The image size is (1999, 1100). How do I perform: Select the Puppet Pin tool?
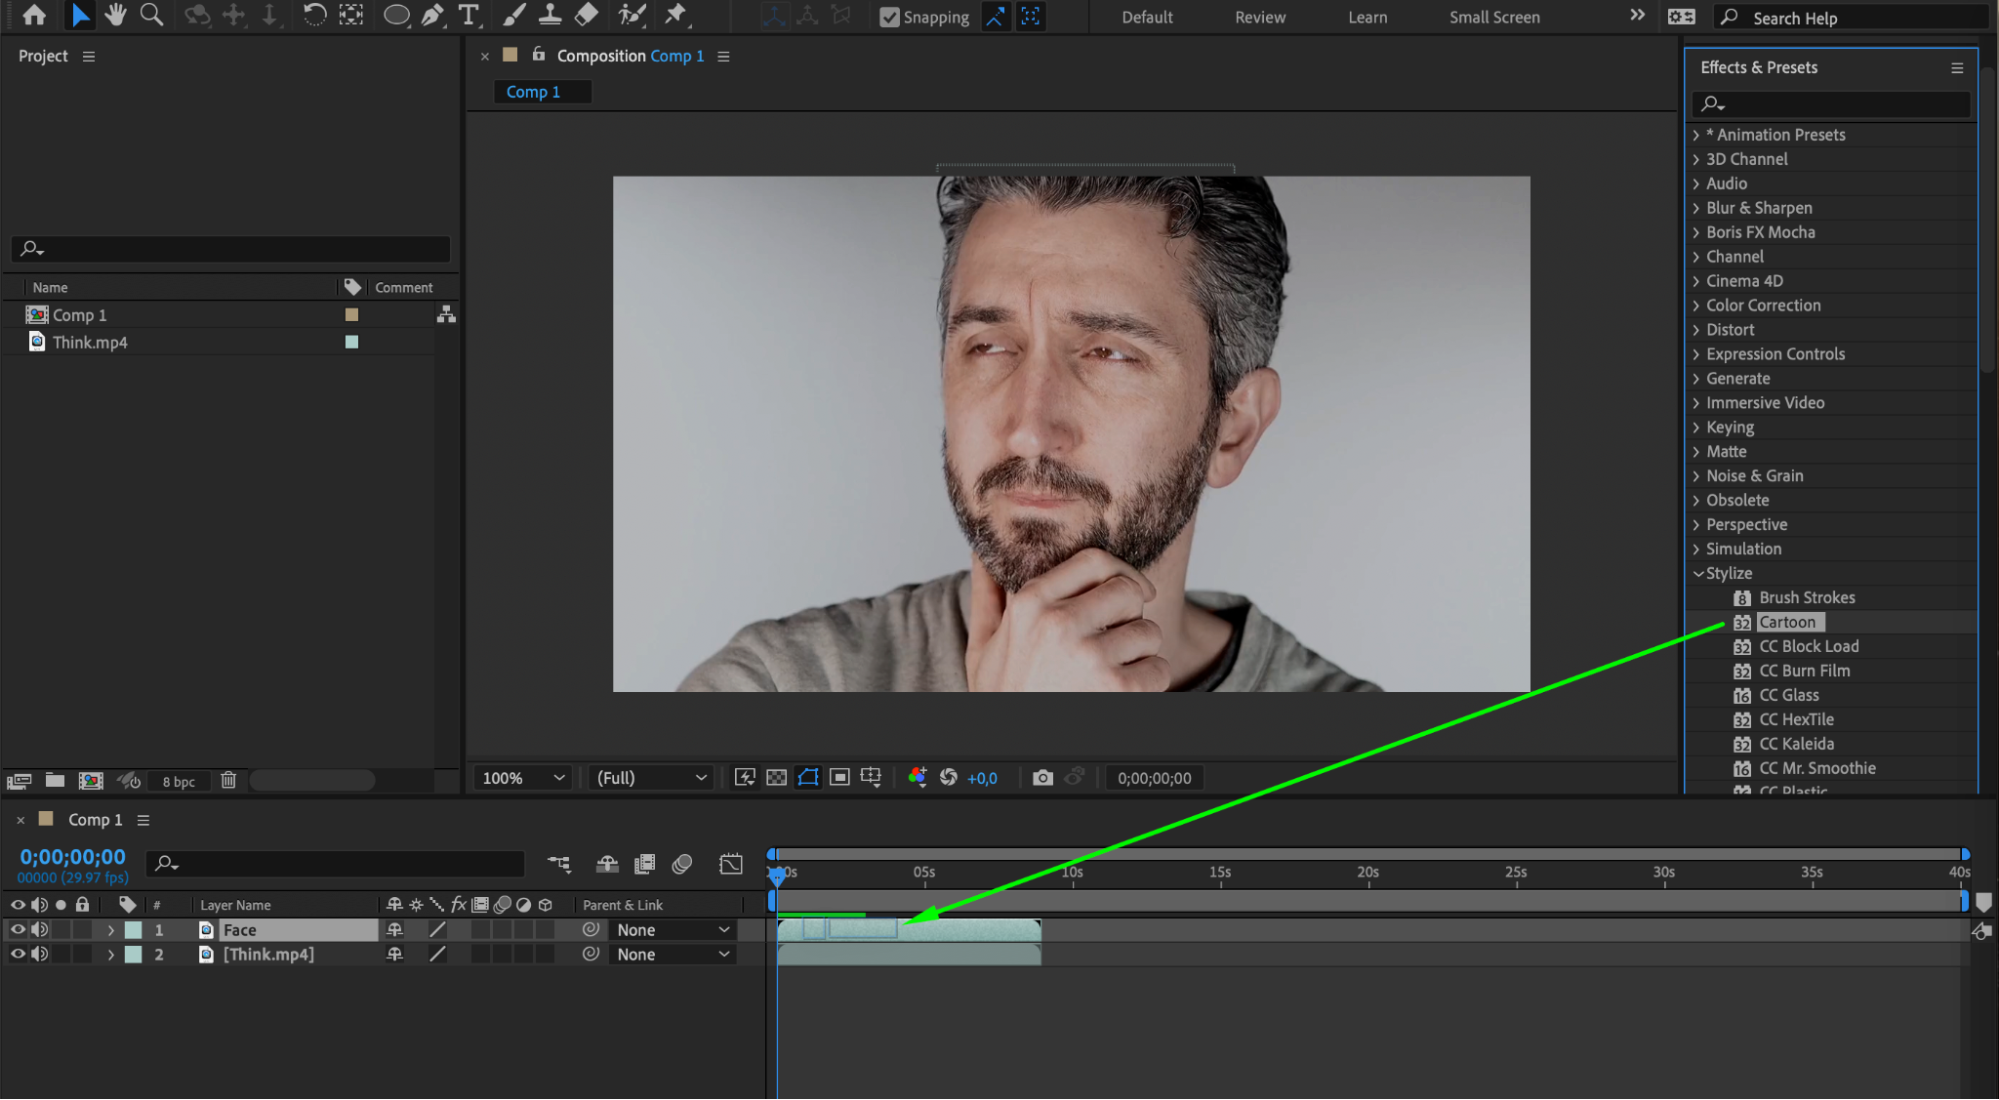point(676,15)
